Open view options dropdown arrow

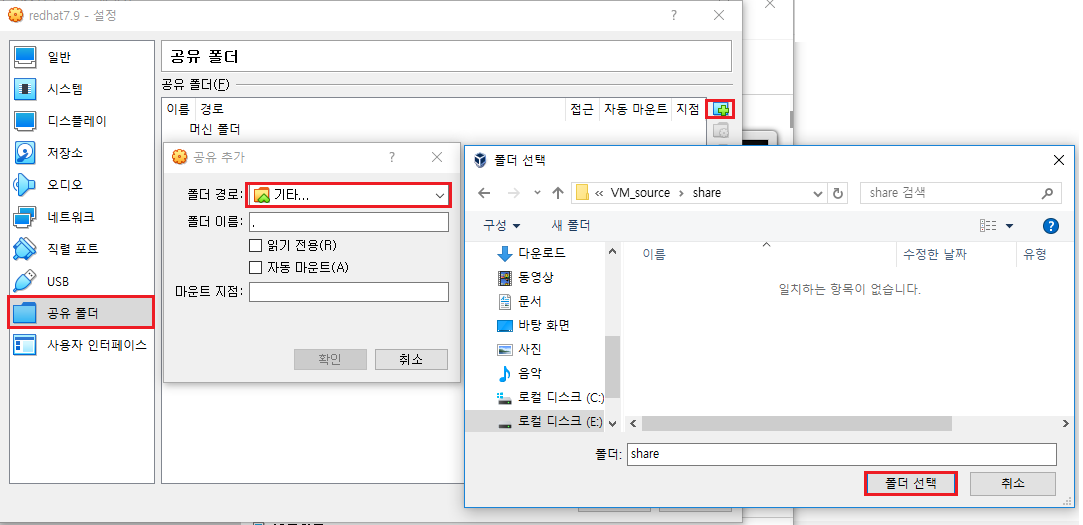(1009, 226)
